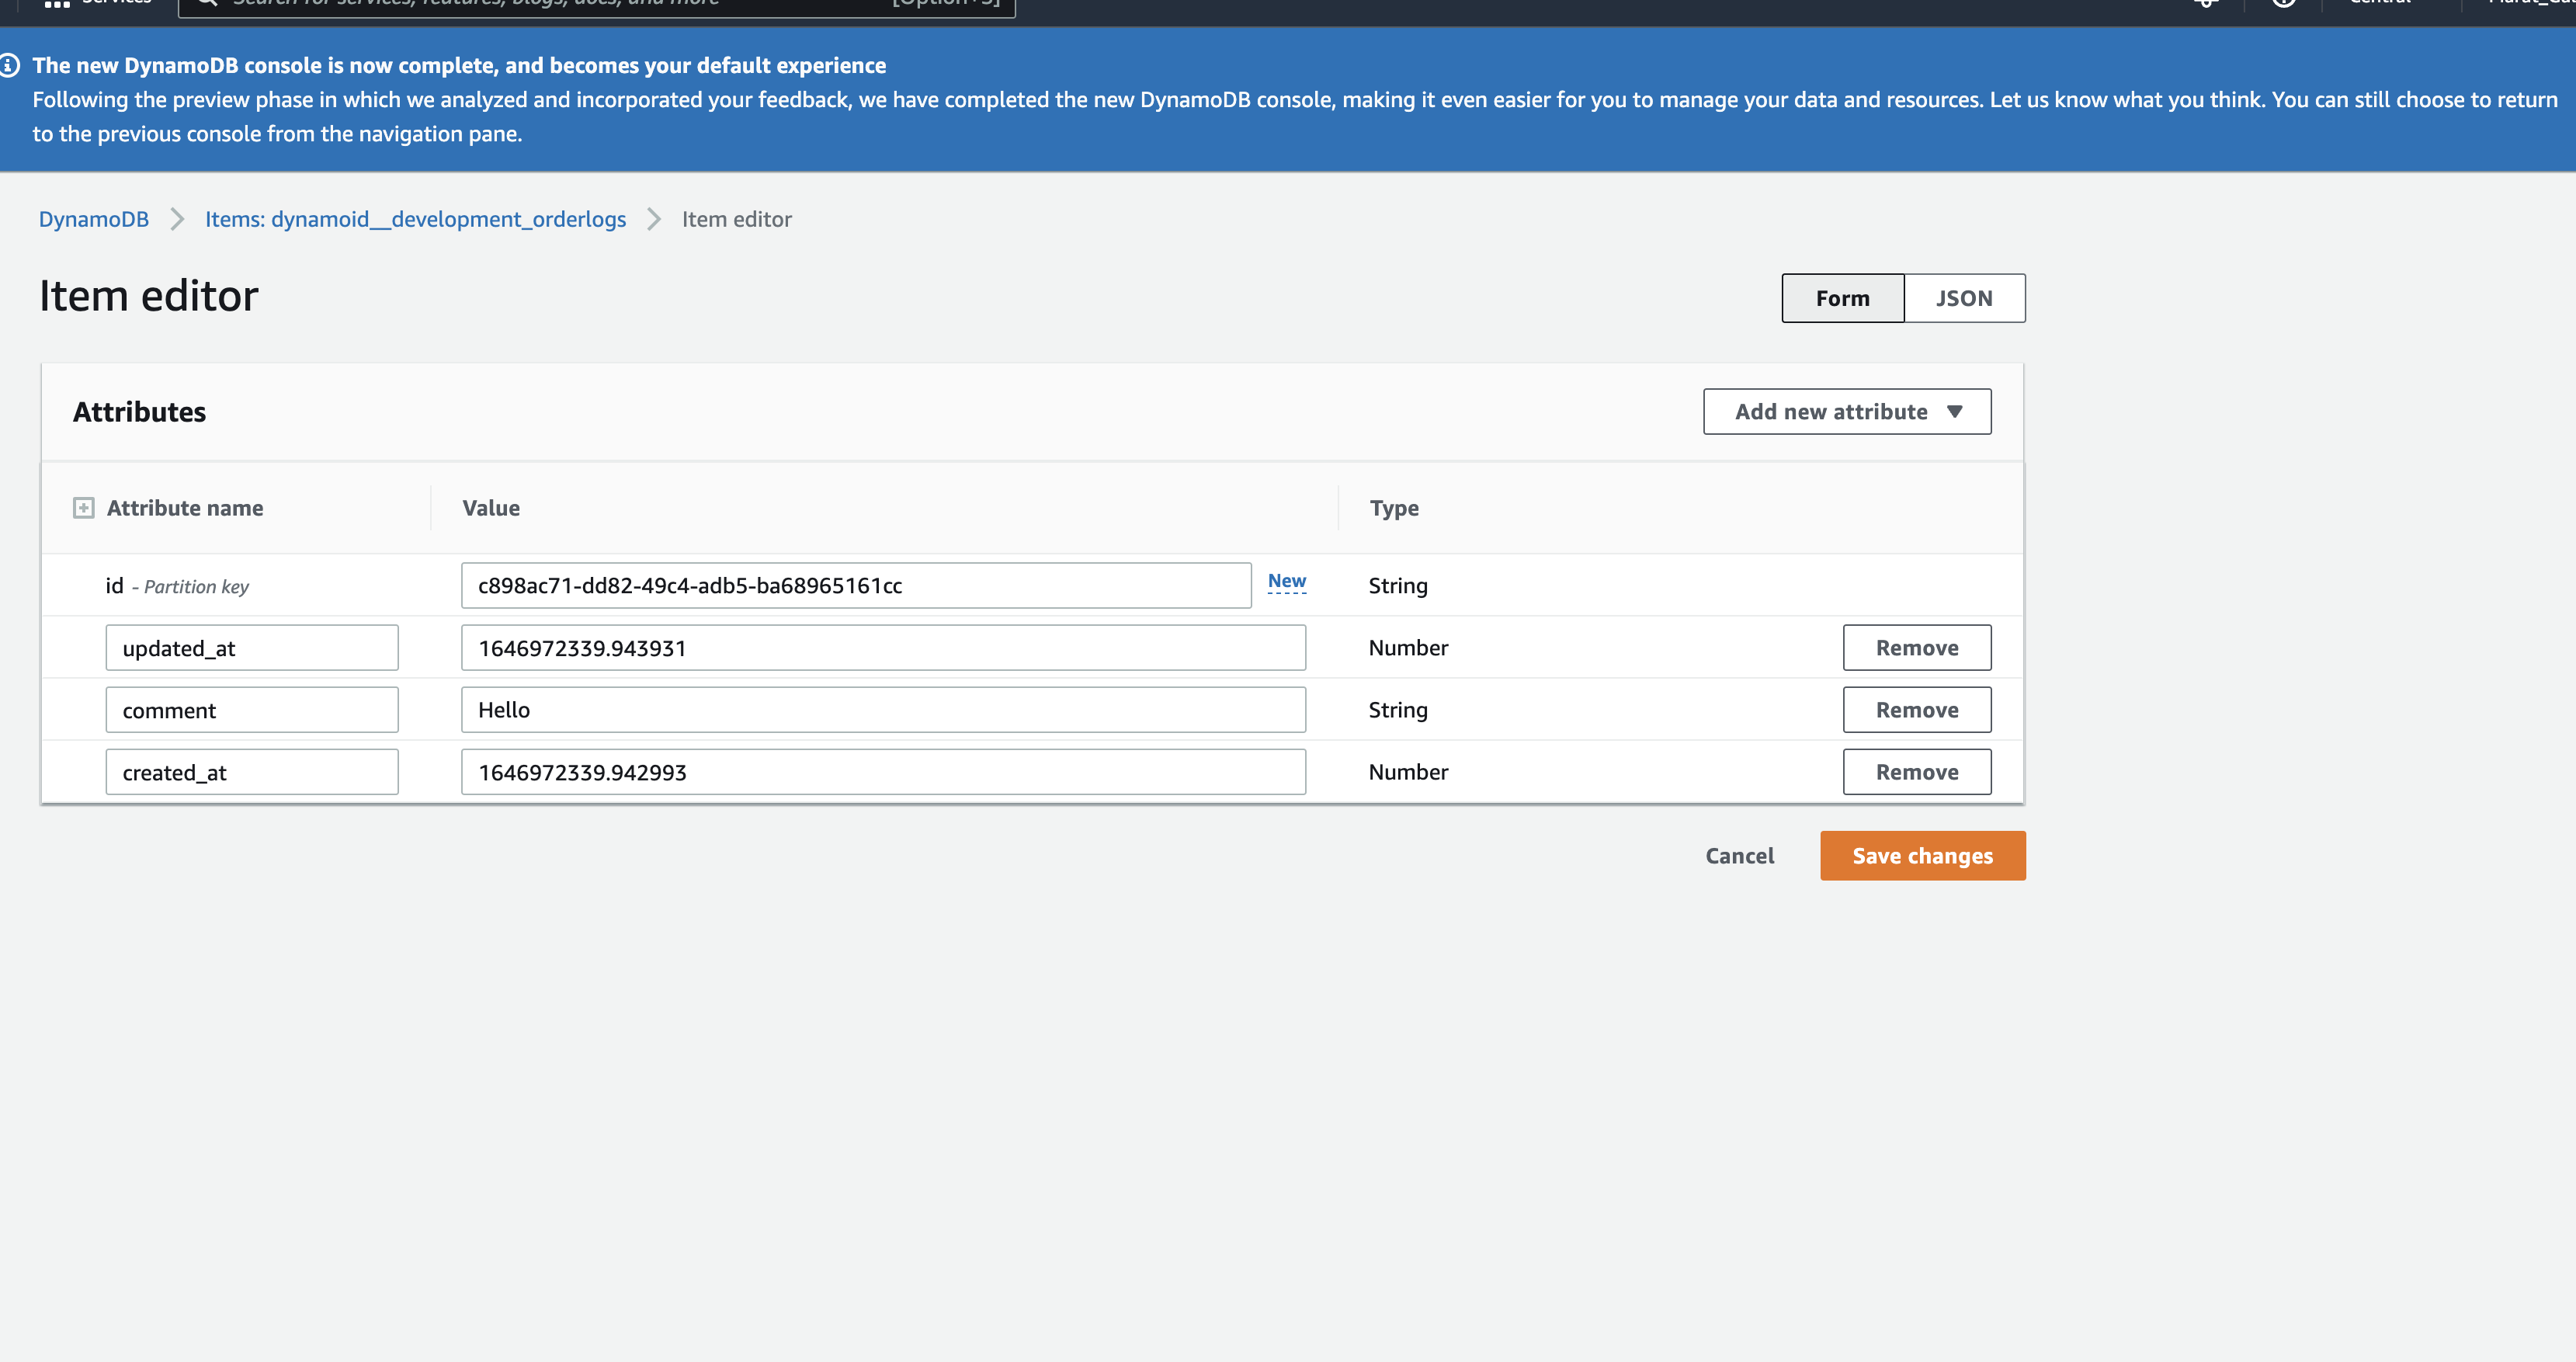Click the info icon in blue banner
Screen dimensions: 2576x1362
tap(10, 66)
